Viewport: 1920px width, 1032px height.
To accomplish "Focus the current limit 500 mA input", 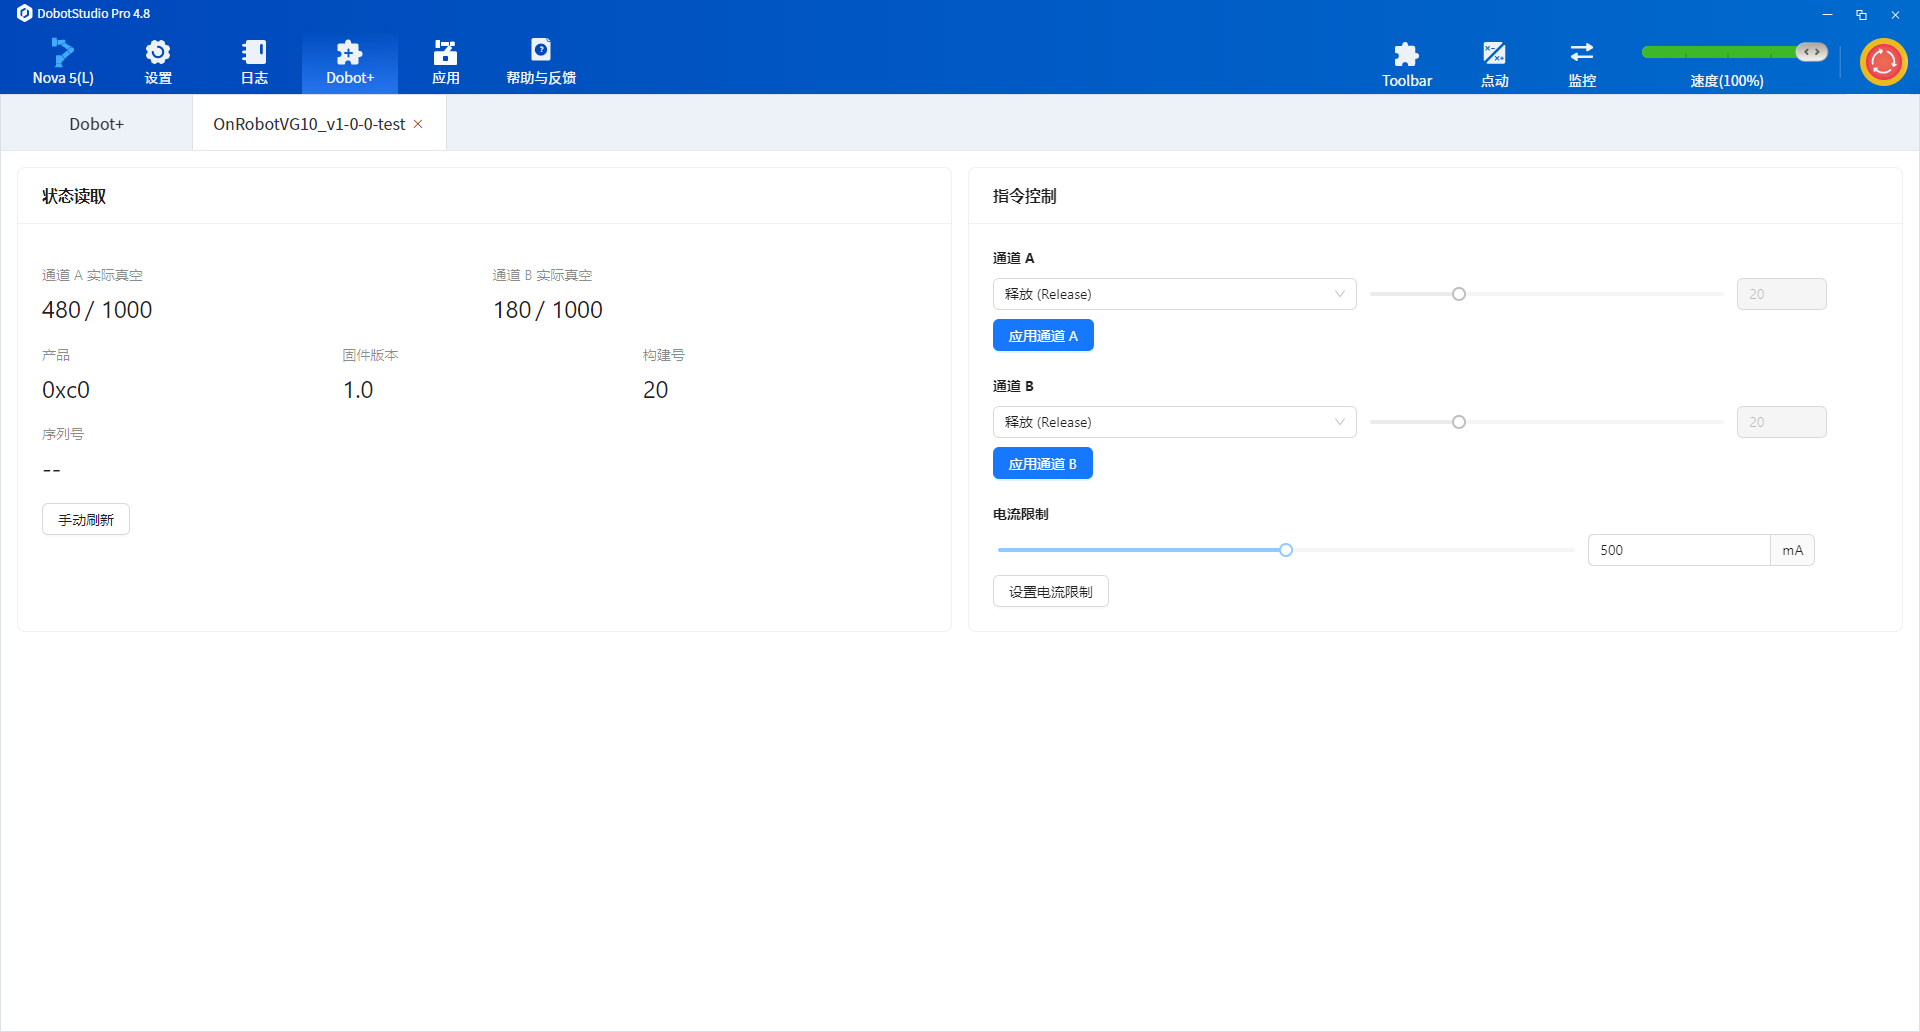I will [x=1679, y=550].
